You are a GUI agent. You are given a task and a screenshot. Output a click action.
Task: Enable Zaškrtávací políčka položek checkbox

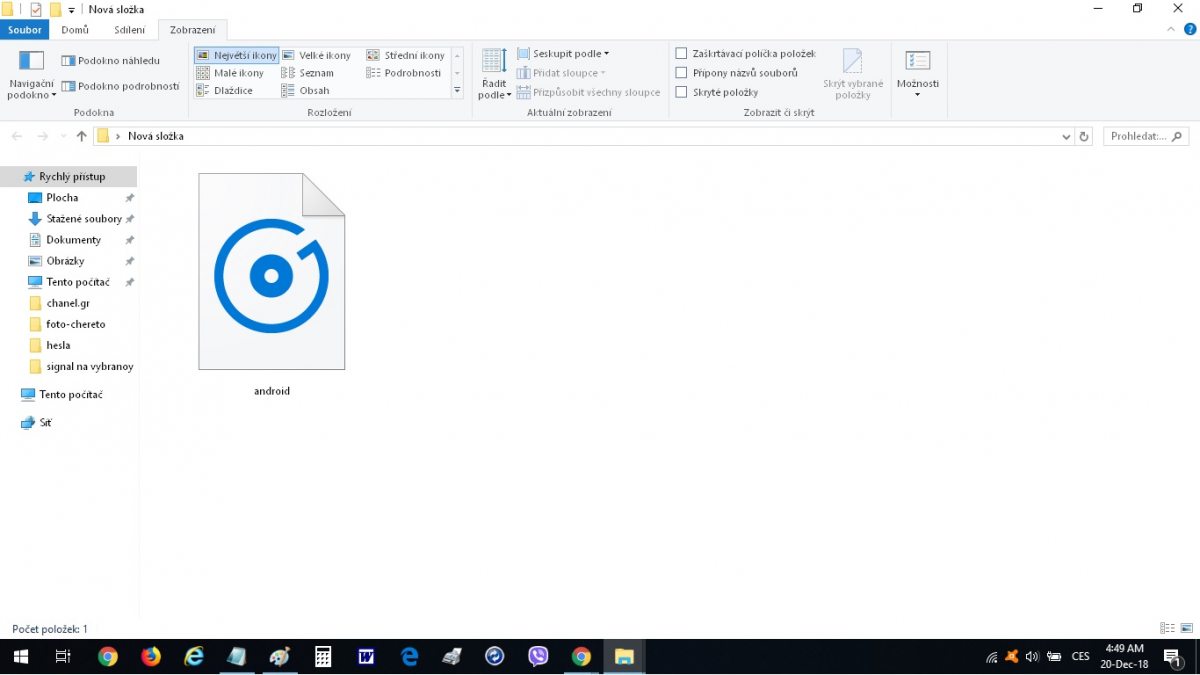tap(681, 54)
